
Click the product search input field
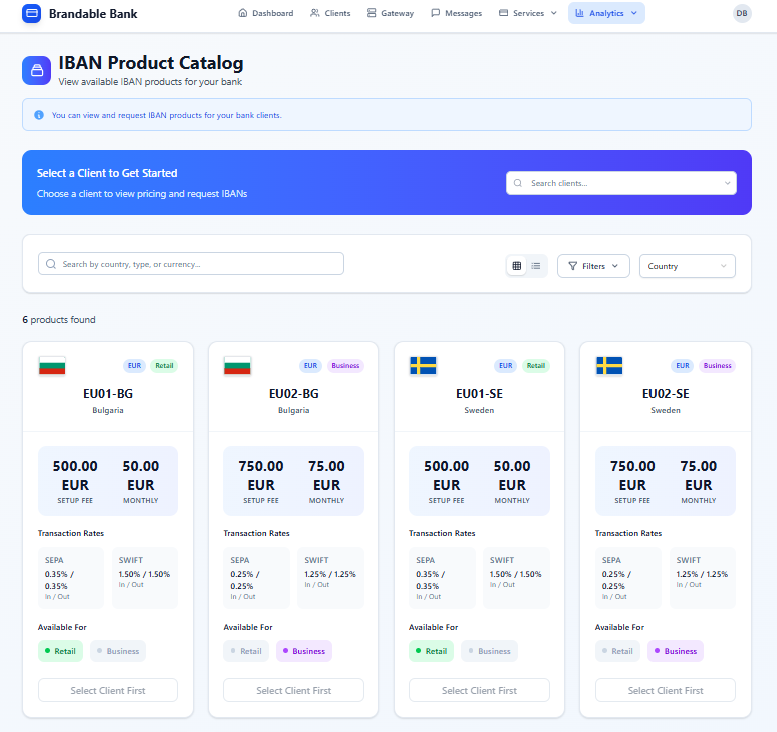coord(191,264)
